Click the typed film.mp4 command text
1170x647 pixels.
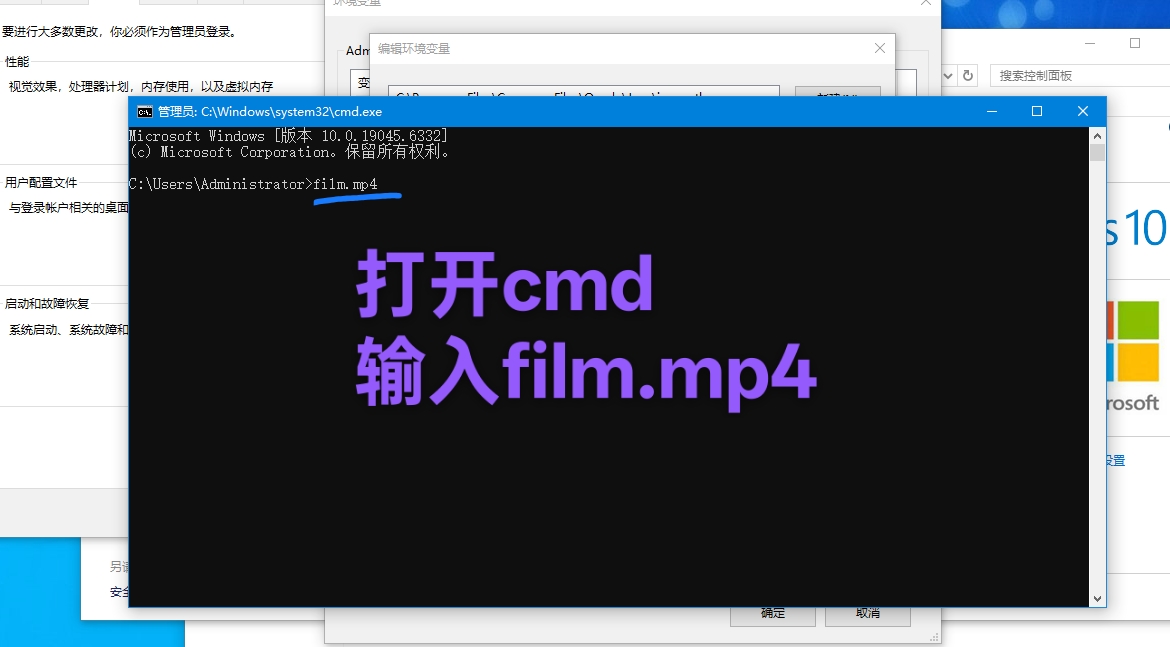[345, 184]
